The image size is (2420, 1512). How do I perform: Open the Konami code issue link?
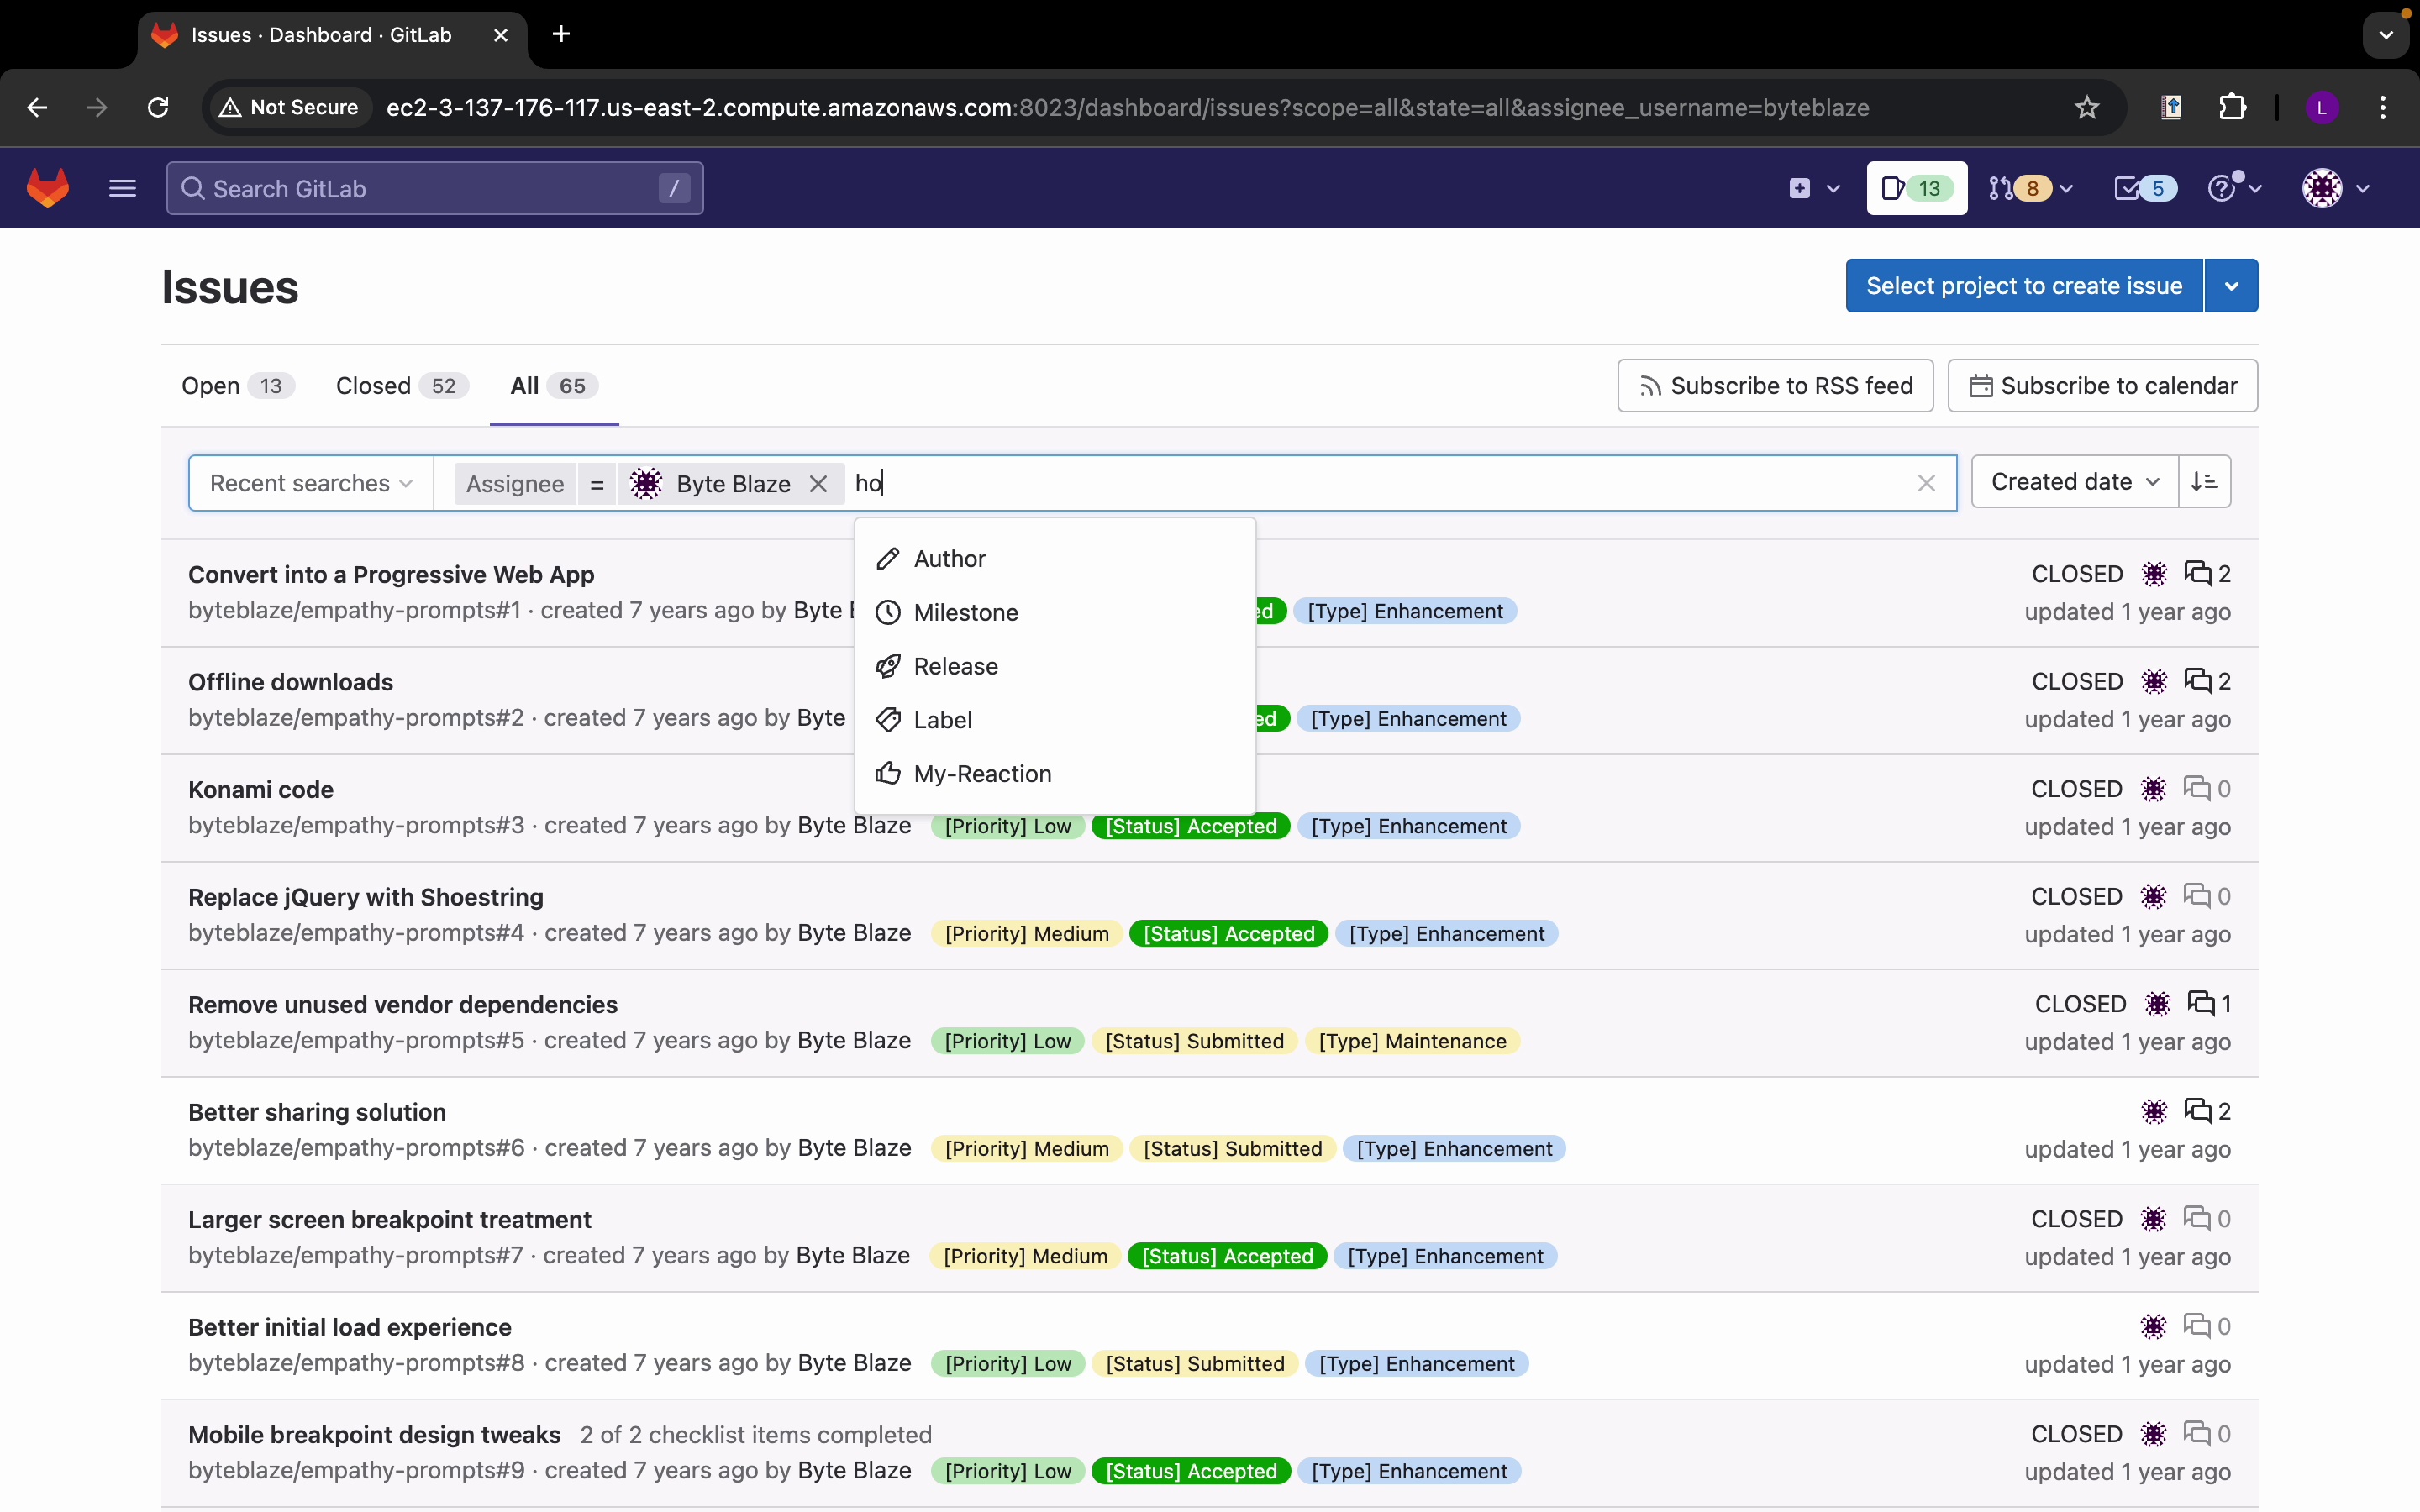point(261,789)
